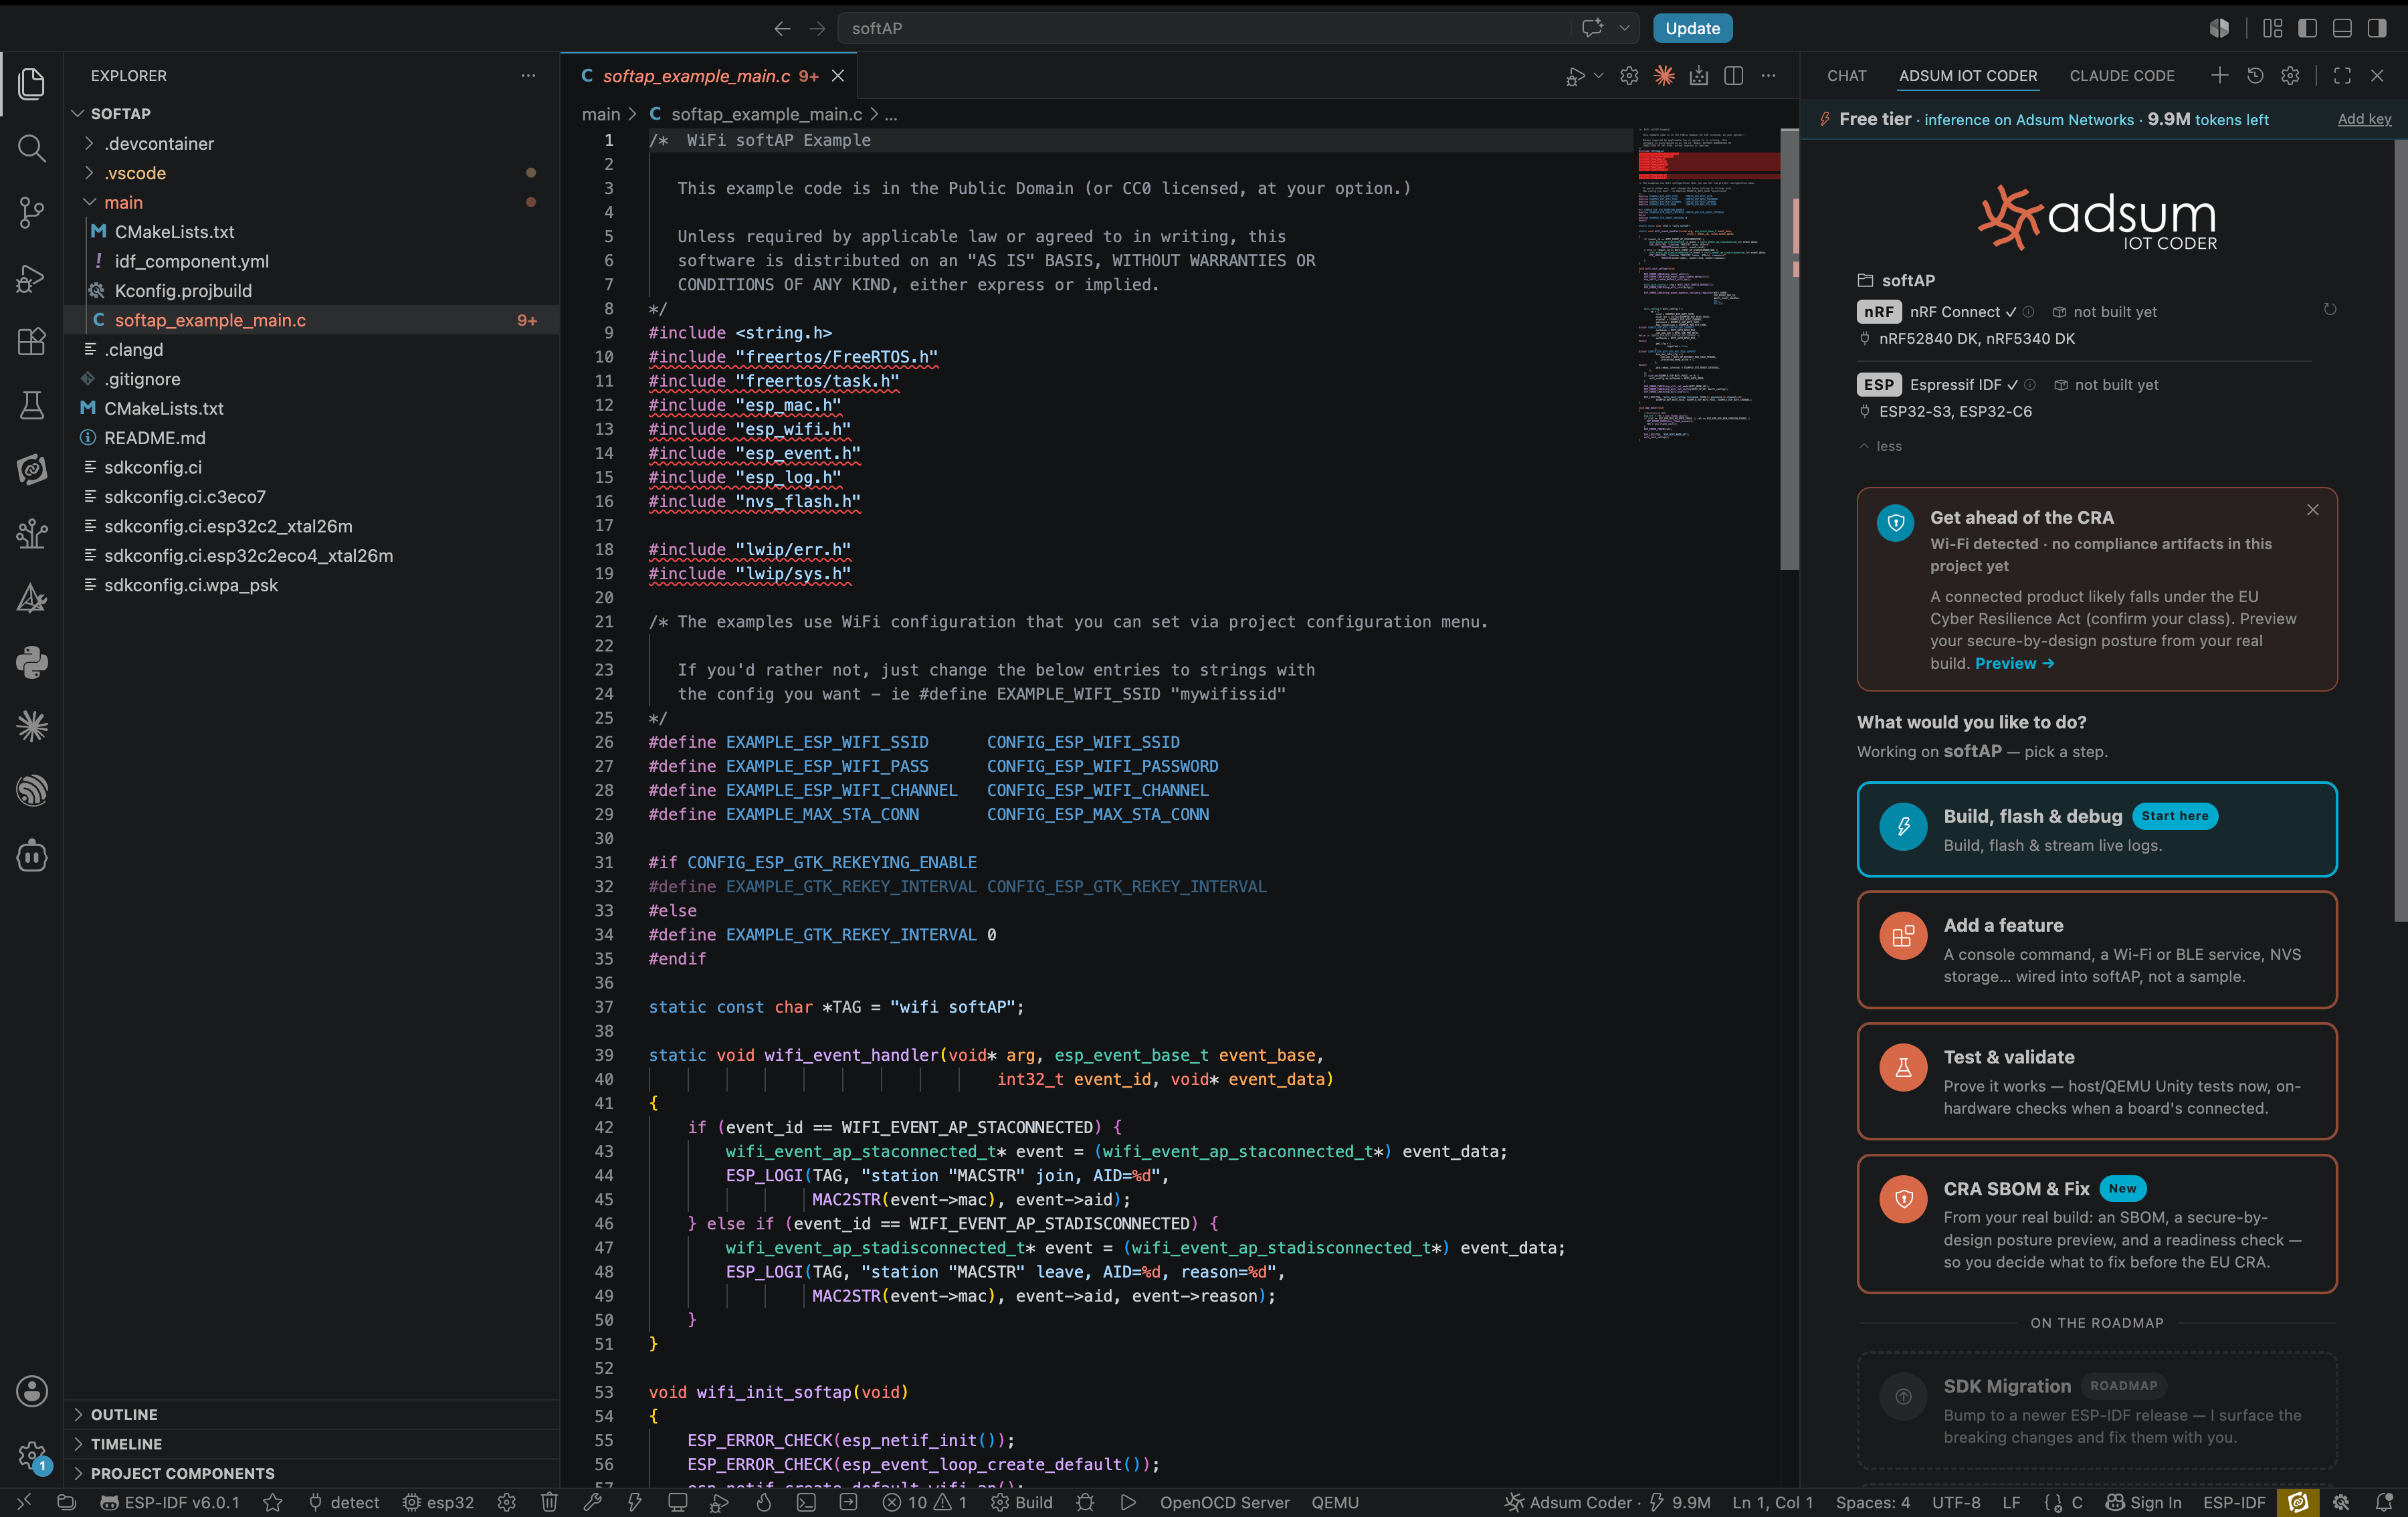
Task: Click the new session plus icon in Adsum panel
Action: tap(2220, 76)
